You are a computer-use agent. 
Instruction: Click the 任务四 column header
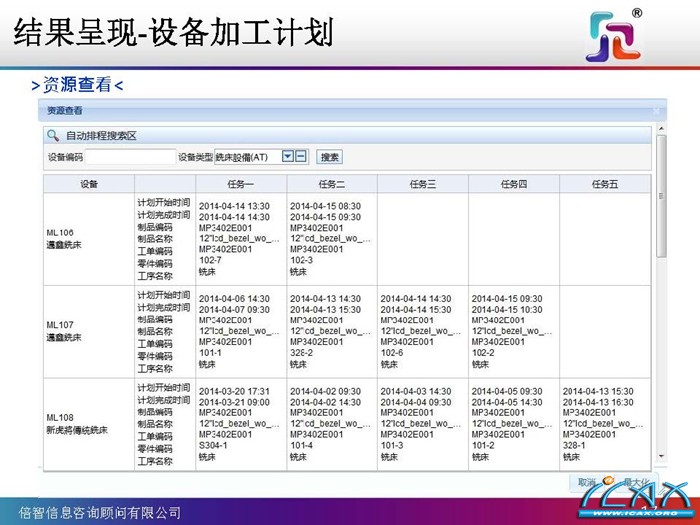pyautogui.click(x=514, y=184)
